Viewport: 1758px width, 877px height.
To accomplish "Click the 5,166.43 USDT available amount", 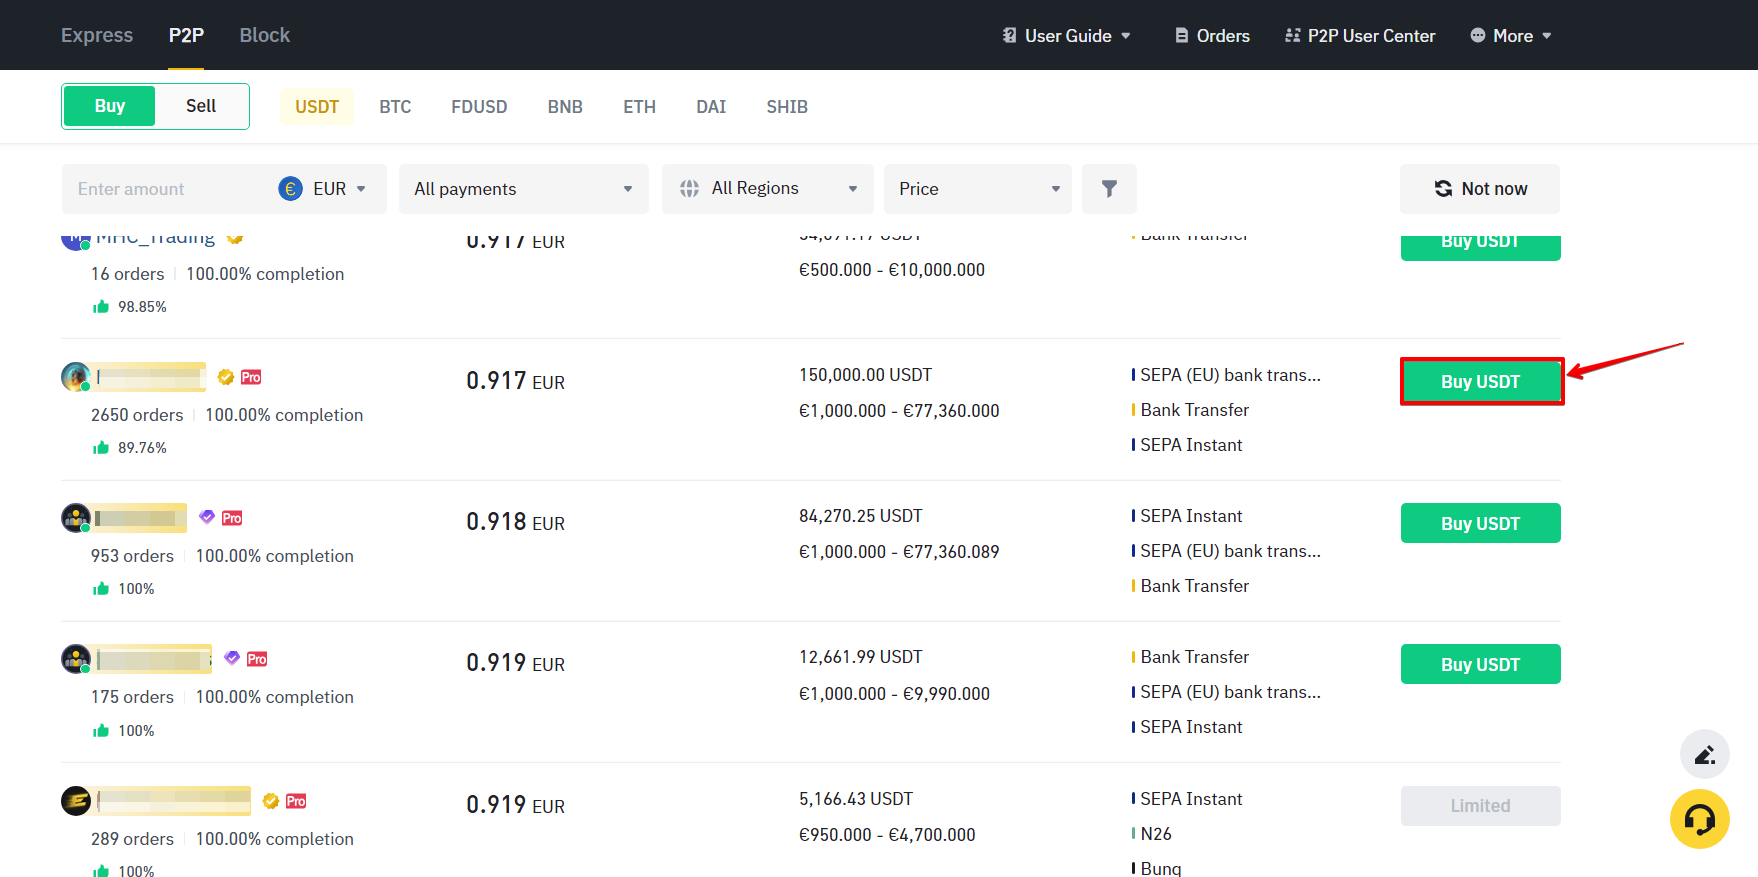I will tap(856, 799).
